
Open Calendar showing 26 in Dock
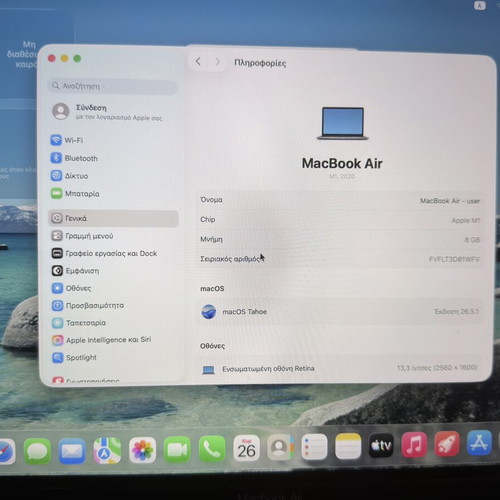point(246,448)
